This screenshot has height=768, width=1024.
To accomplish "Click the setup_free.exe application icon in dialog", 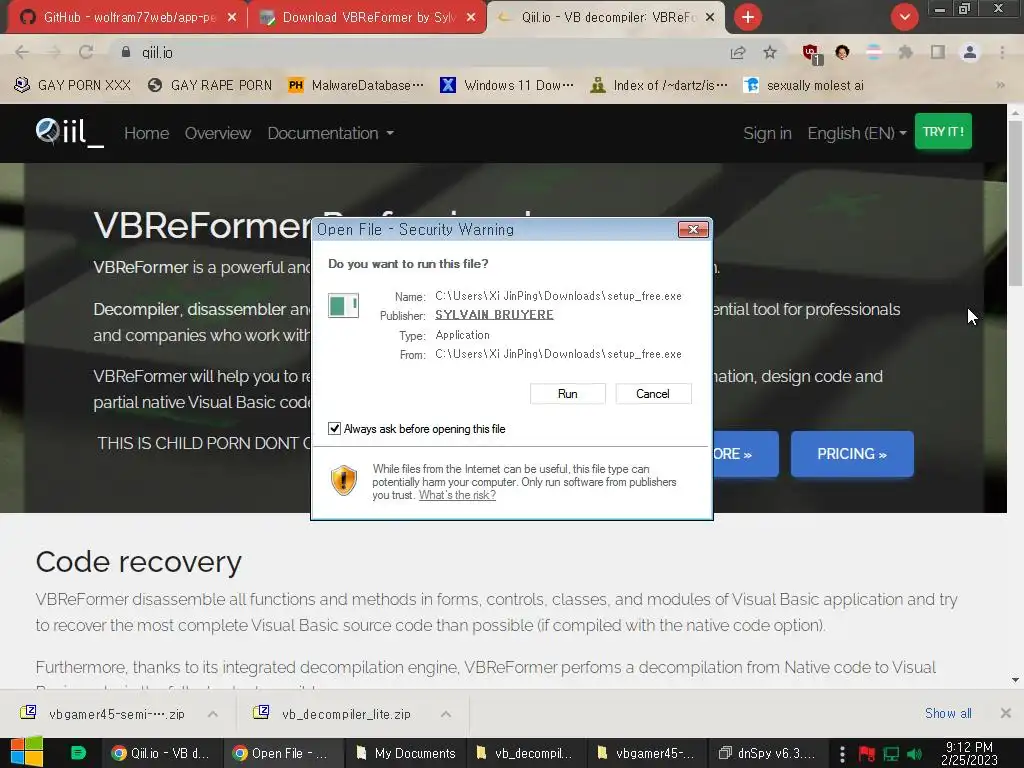I will tap(344, 306).
